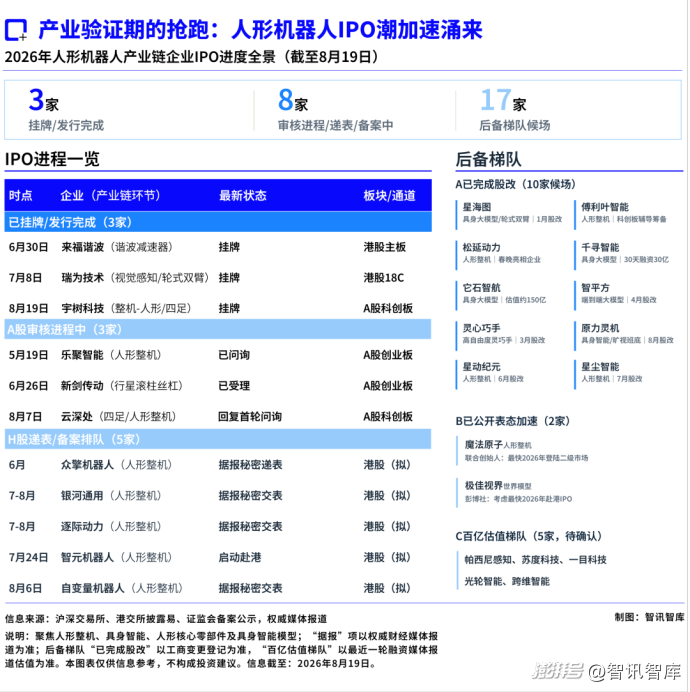Expand the A股审核进程中 (3家) section bar
The width and height of the screenshot is (690, 692).
tap(218, 330)
